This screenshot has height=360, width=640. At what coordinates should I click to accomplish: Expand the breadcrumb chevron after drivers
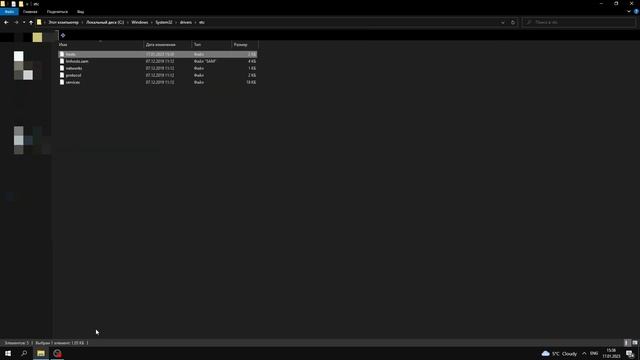[196, 22]
